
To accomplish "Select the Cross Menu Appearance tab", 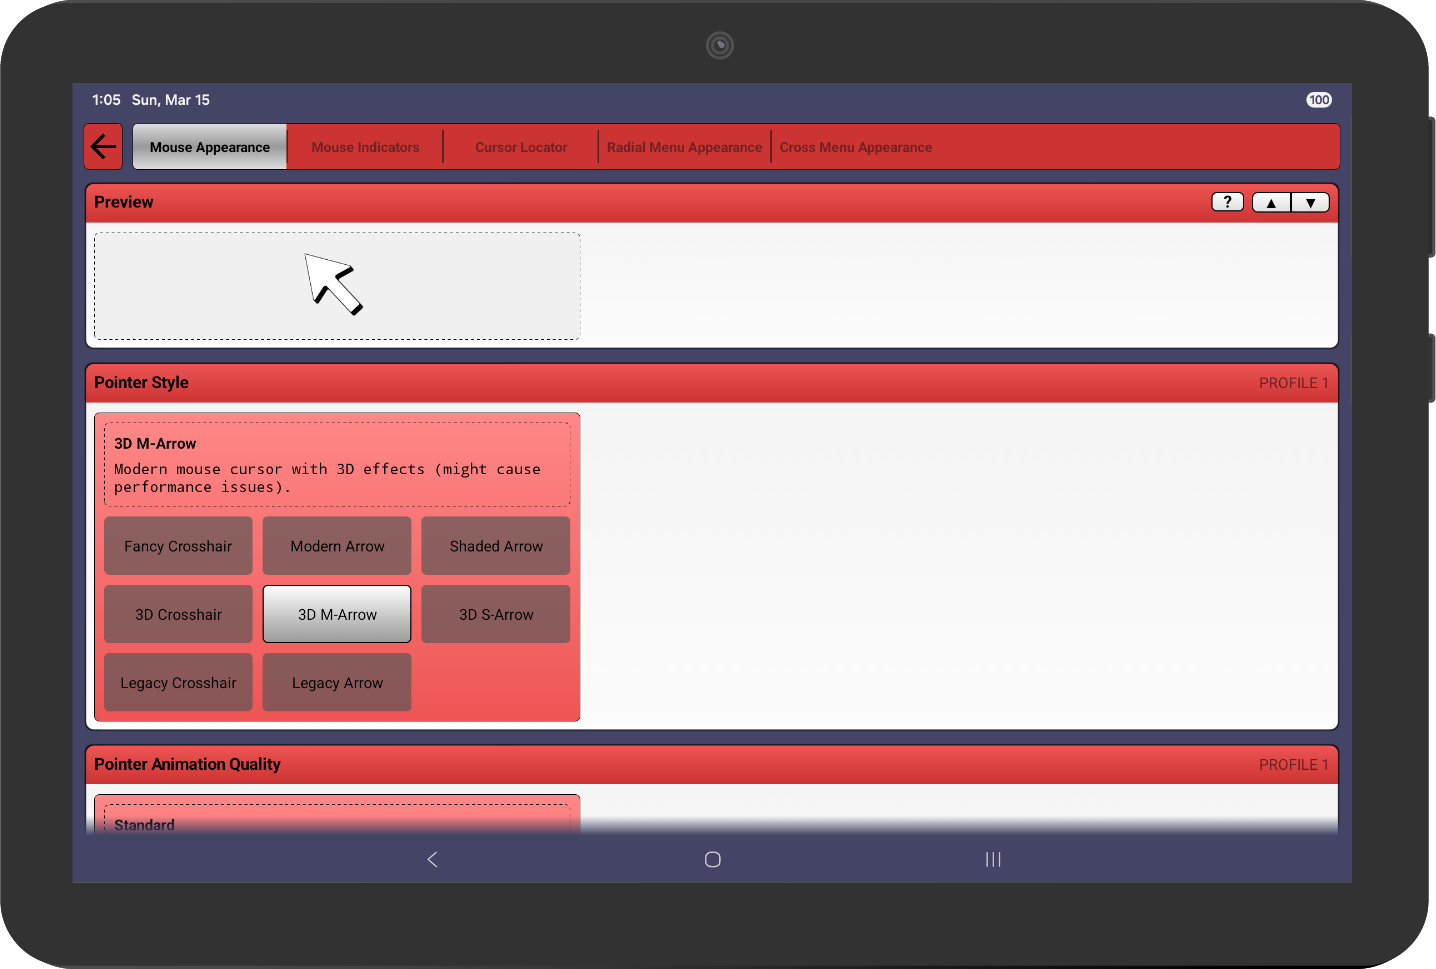I will point(855,147).
